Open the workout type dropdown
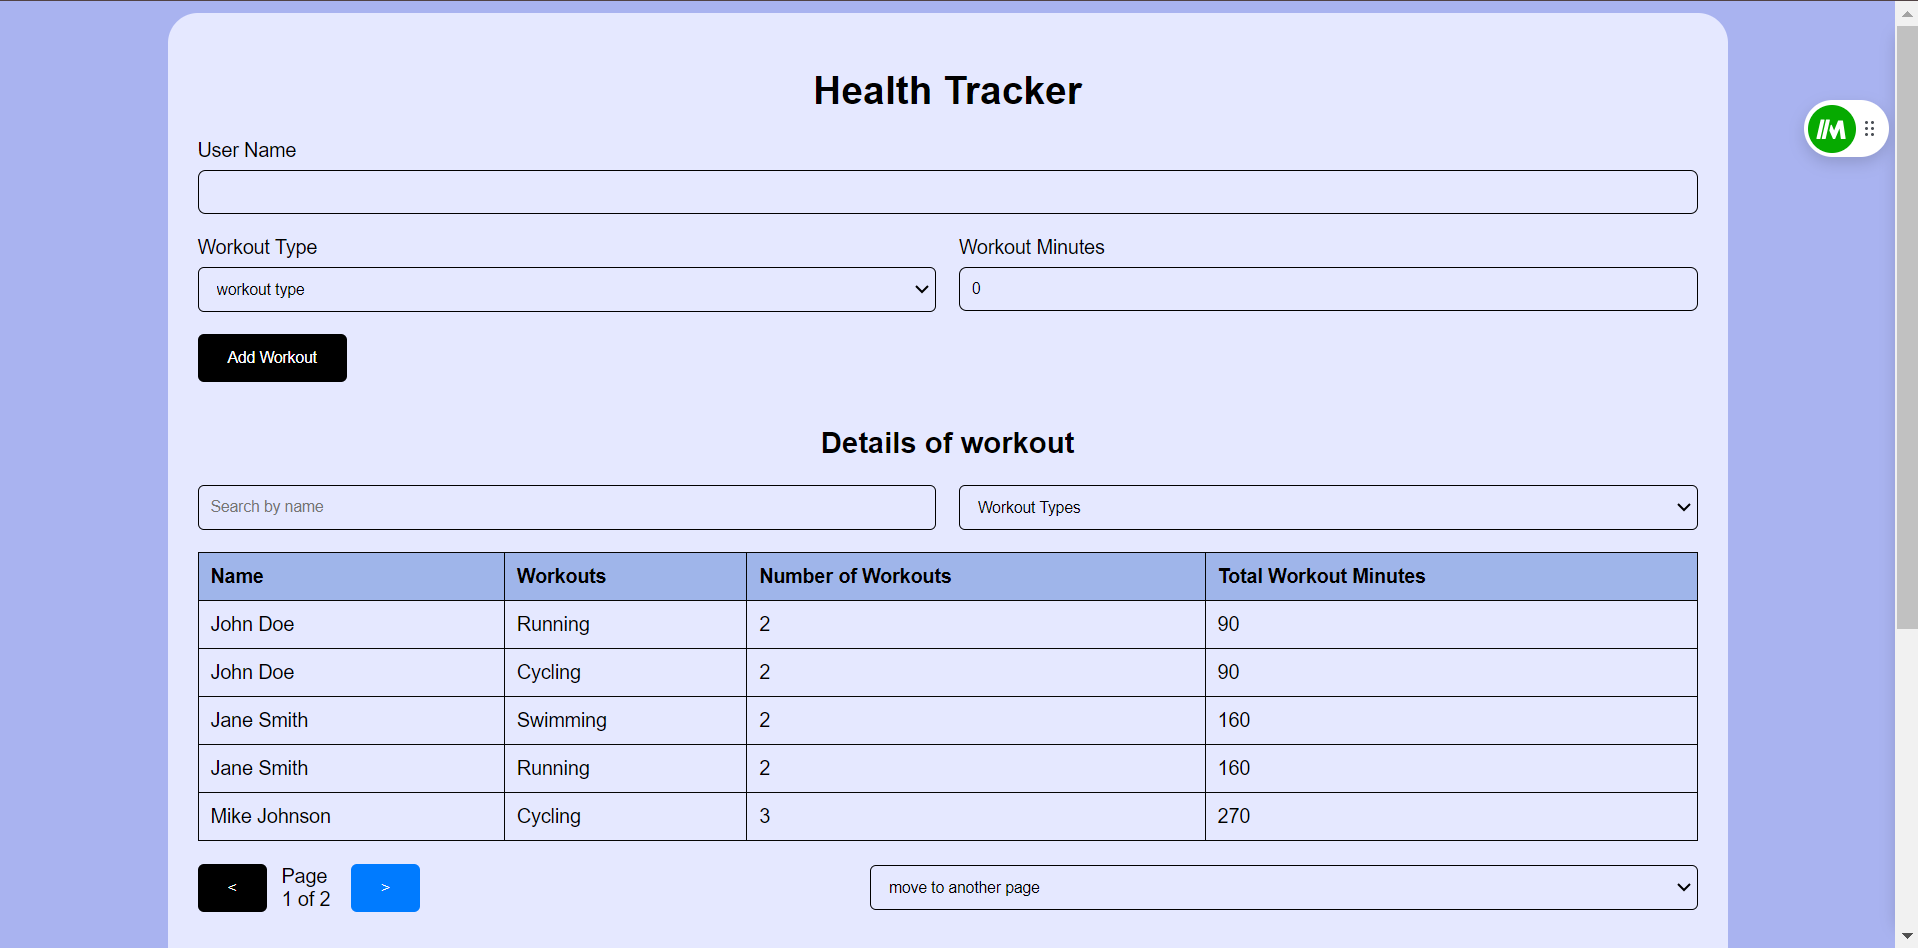 pos(567,289)
